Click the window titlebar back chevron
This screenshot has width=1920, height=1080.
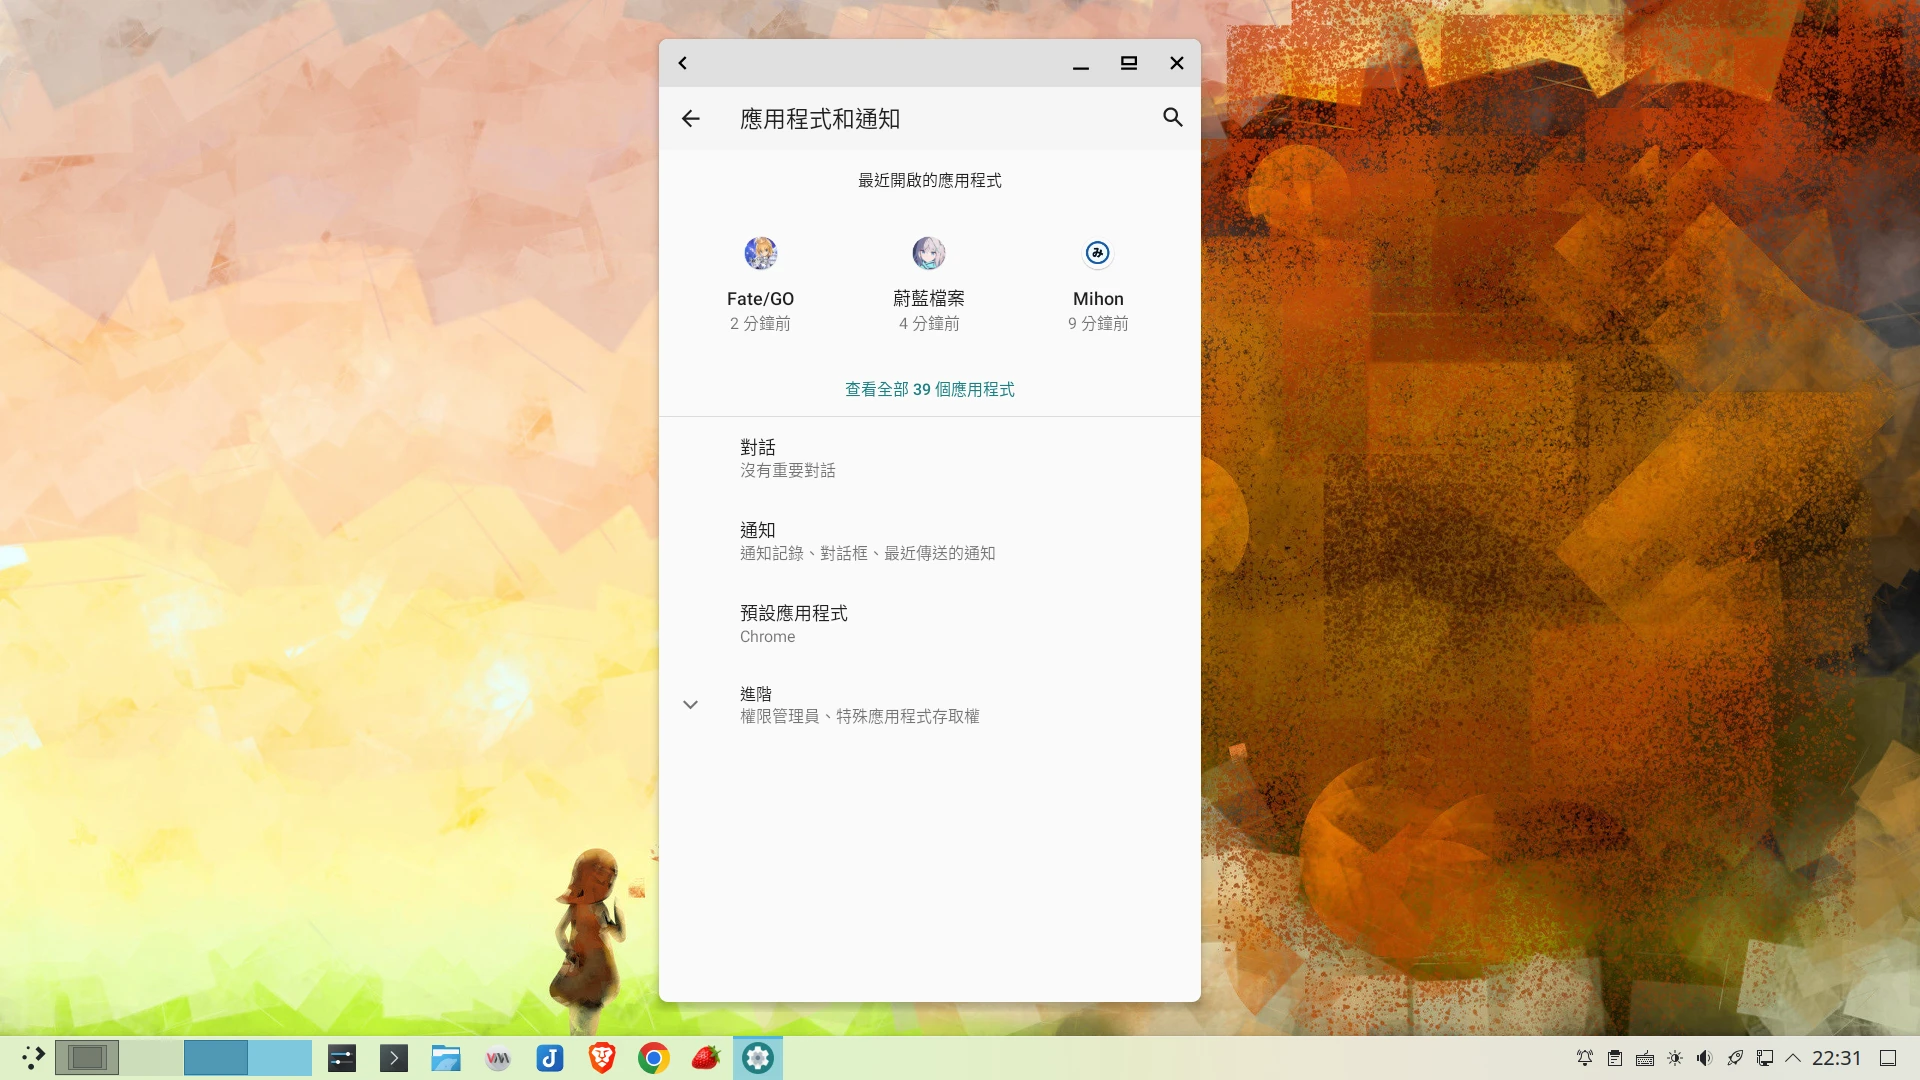683,63
